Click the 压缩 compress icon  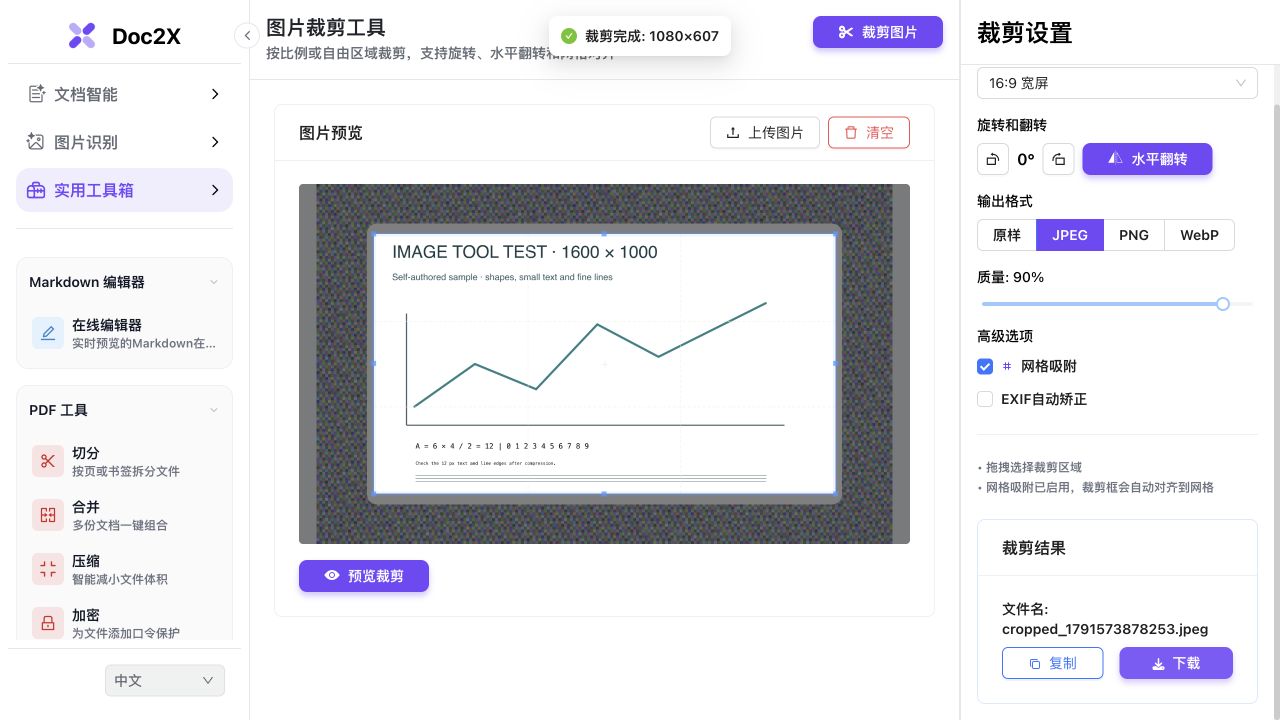coord(48,569)
